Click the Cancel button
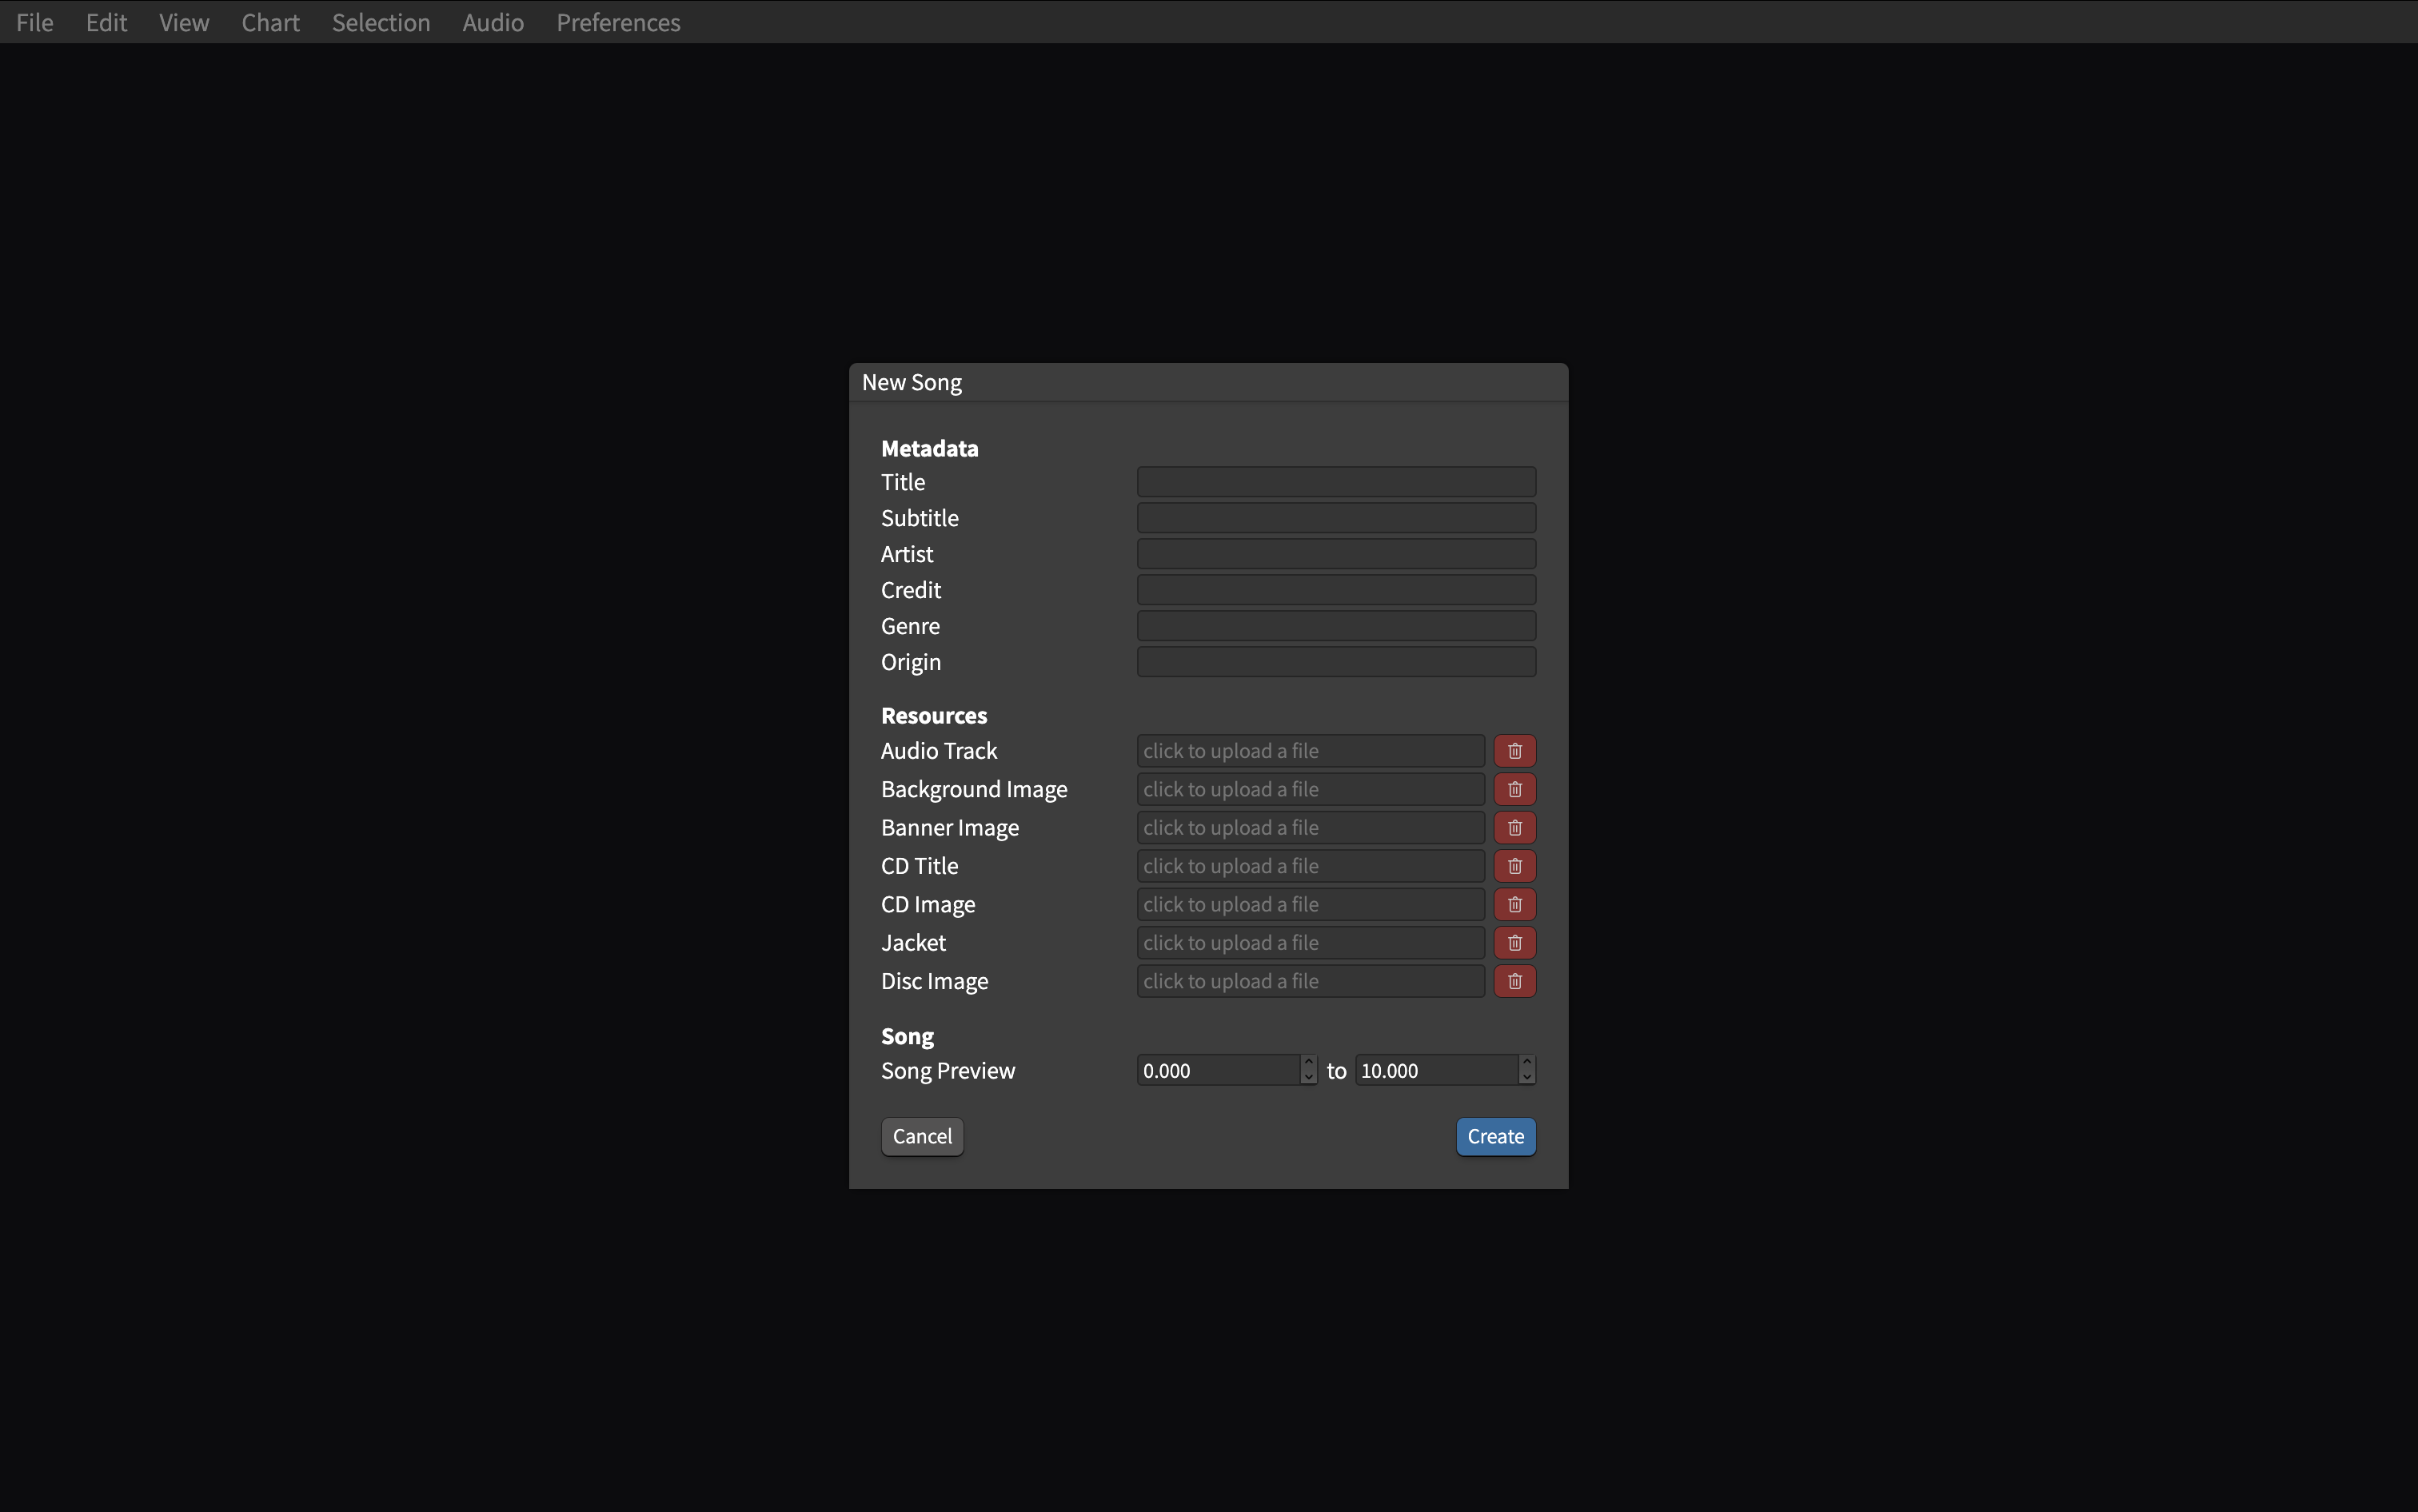2418x1512 pixels. (x=922, y=1137)
